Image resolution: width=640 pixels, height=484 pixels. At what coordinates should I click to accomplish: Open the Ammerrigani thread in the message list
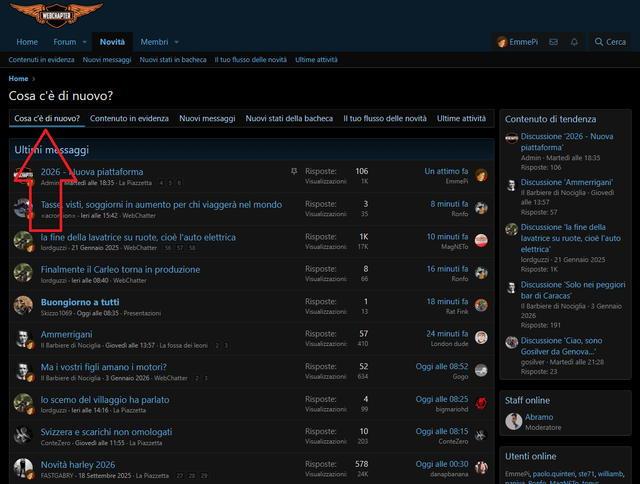pyautogui.click(x=67, y=334)
